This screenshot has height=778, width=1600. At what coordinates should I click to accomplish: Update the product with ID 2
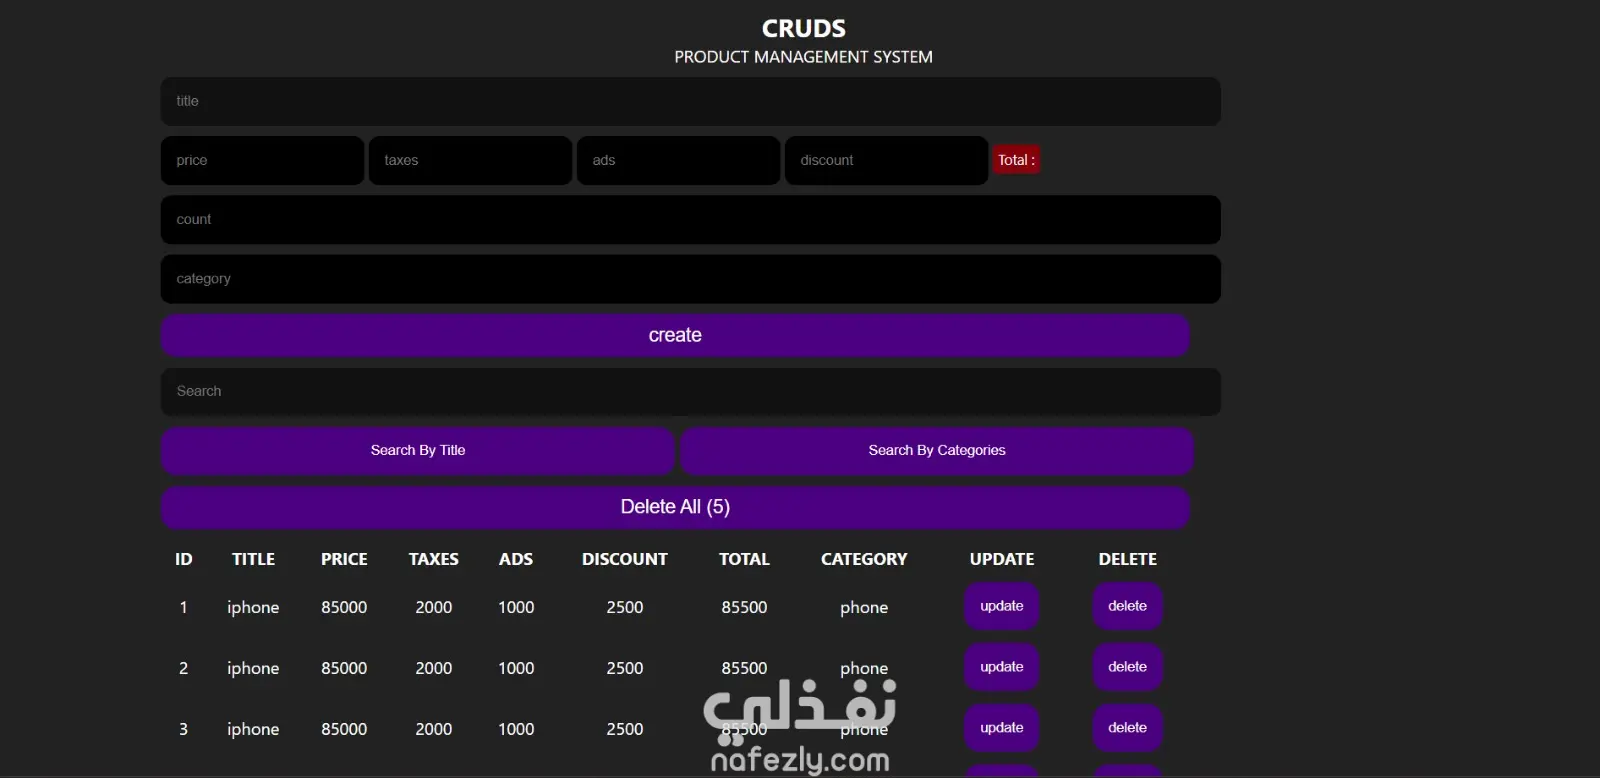[1002, 667]
